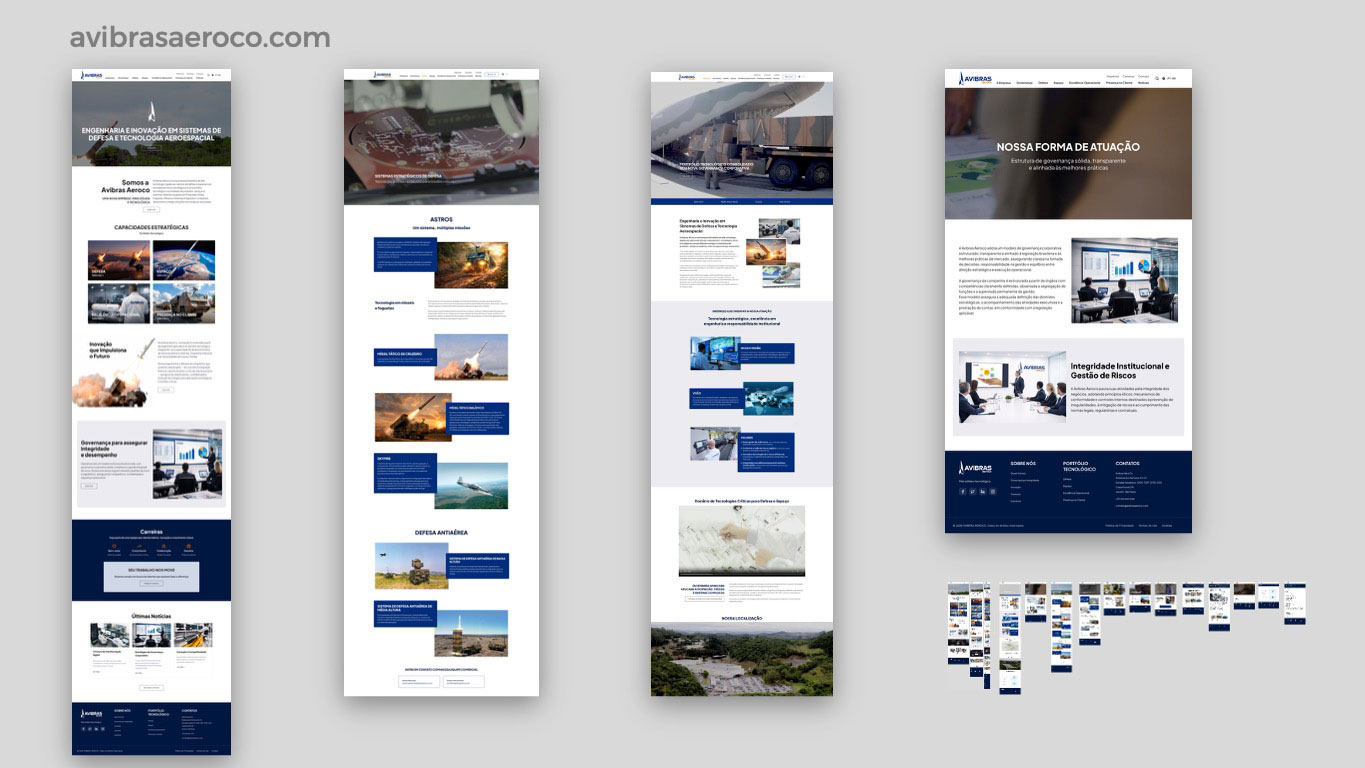1365x768 pixels.
Task: Click the cruise missile in flight image on the defense page
Action: point(471,485)
